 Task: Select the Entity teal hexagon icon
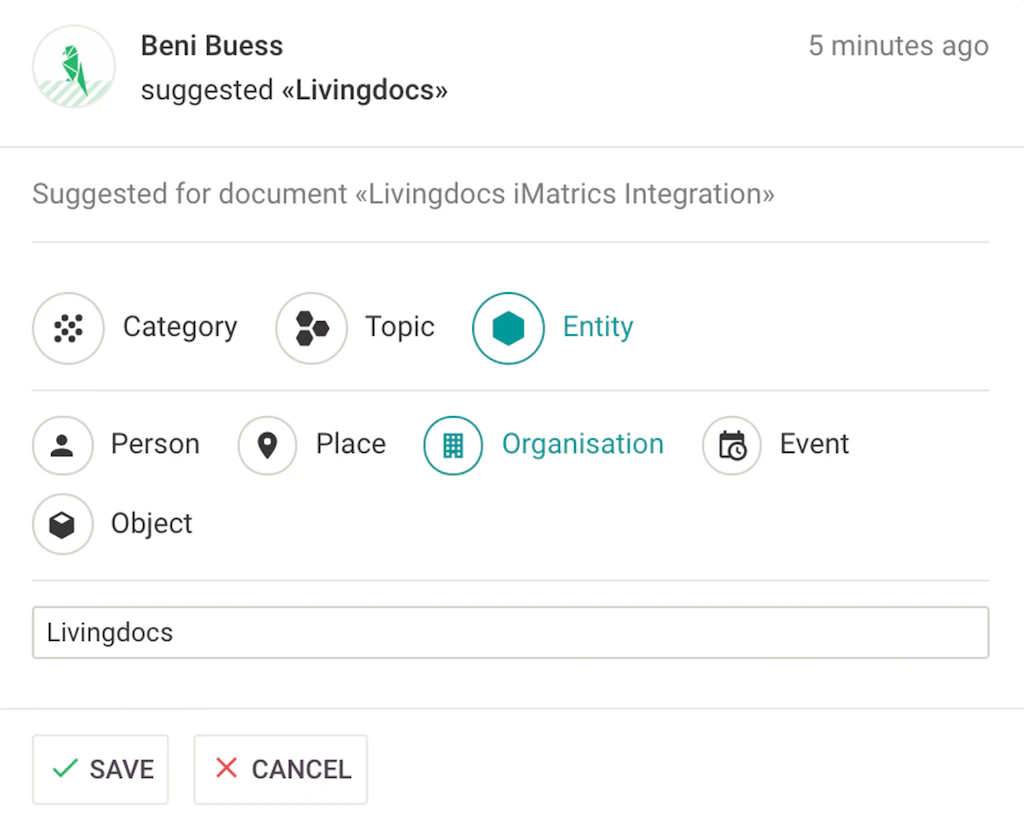[508, 328]
